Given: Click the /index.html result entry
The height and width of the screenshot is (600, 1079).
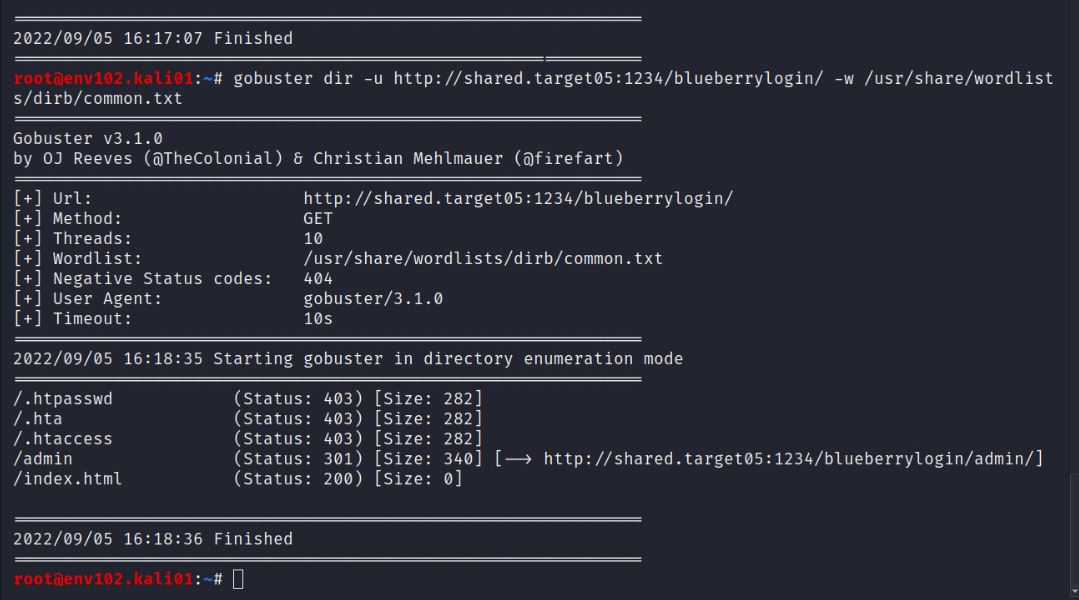Looking at the screenshot, I should click(x=68, y=479).
